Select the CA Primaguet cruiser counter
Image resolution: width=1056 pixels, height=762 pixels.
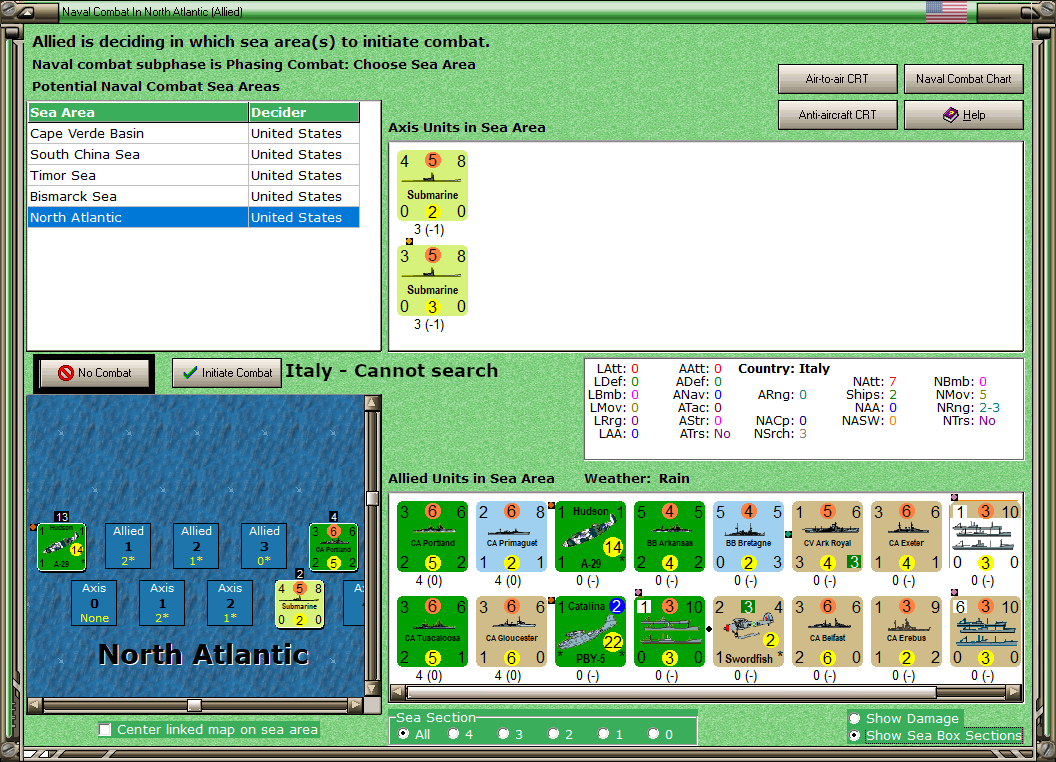[x=511, y=536]
